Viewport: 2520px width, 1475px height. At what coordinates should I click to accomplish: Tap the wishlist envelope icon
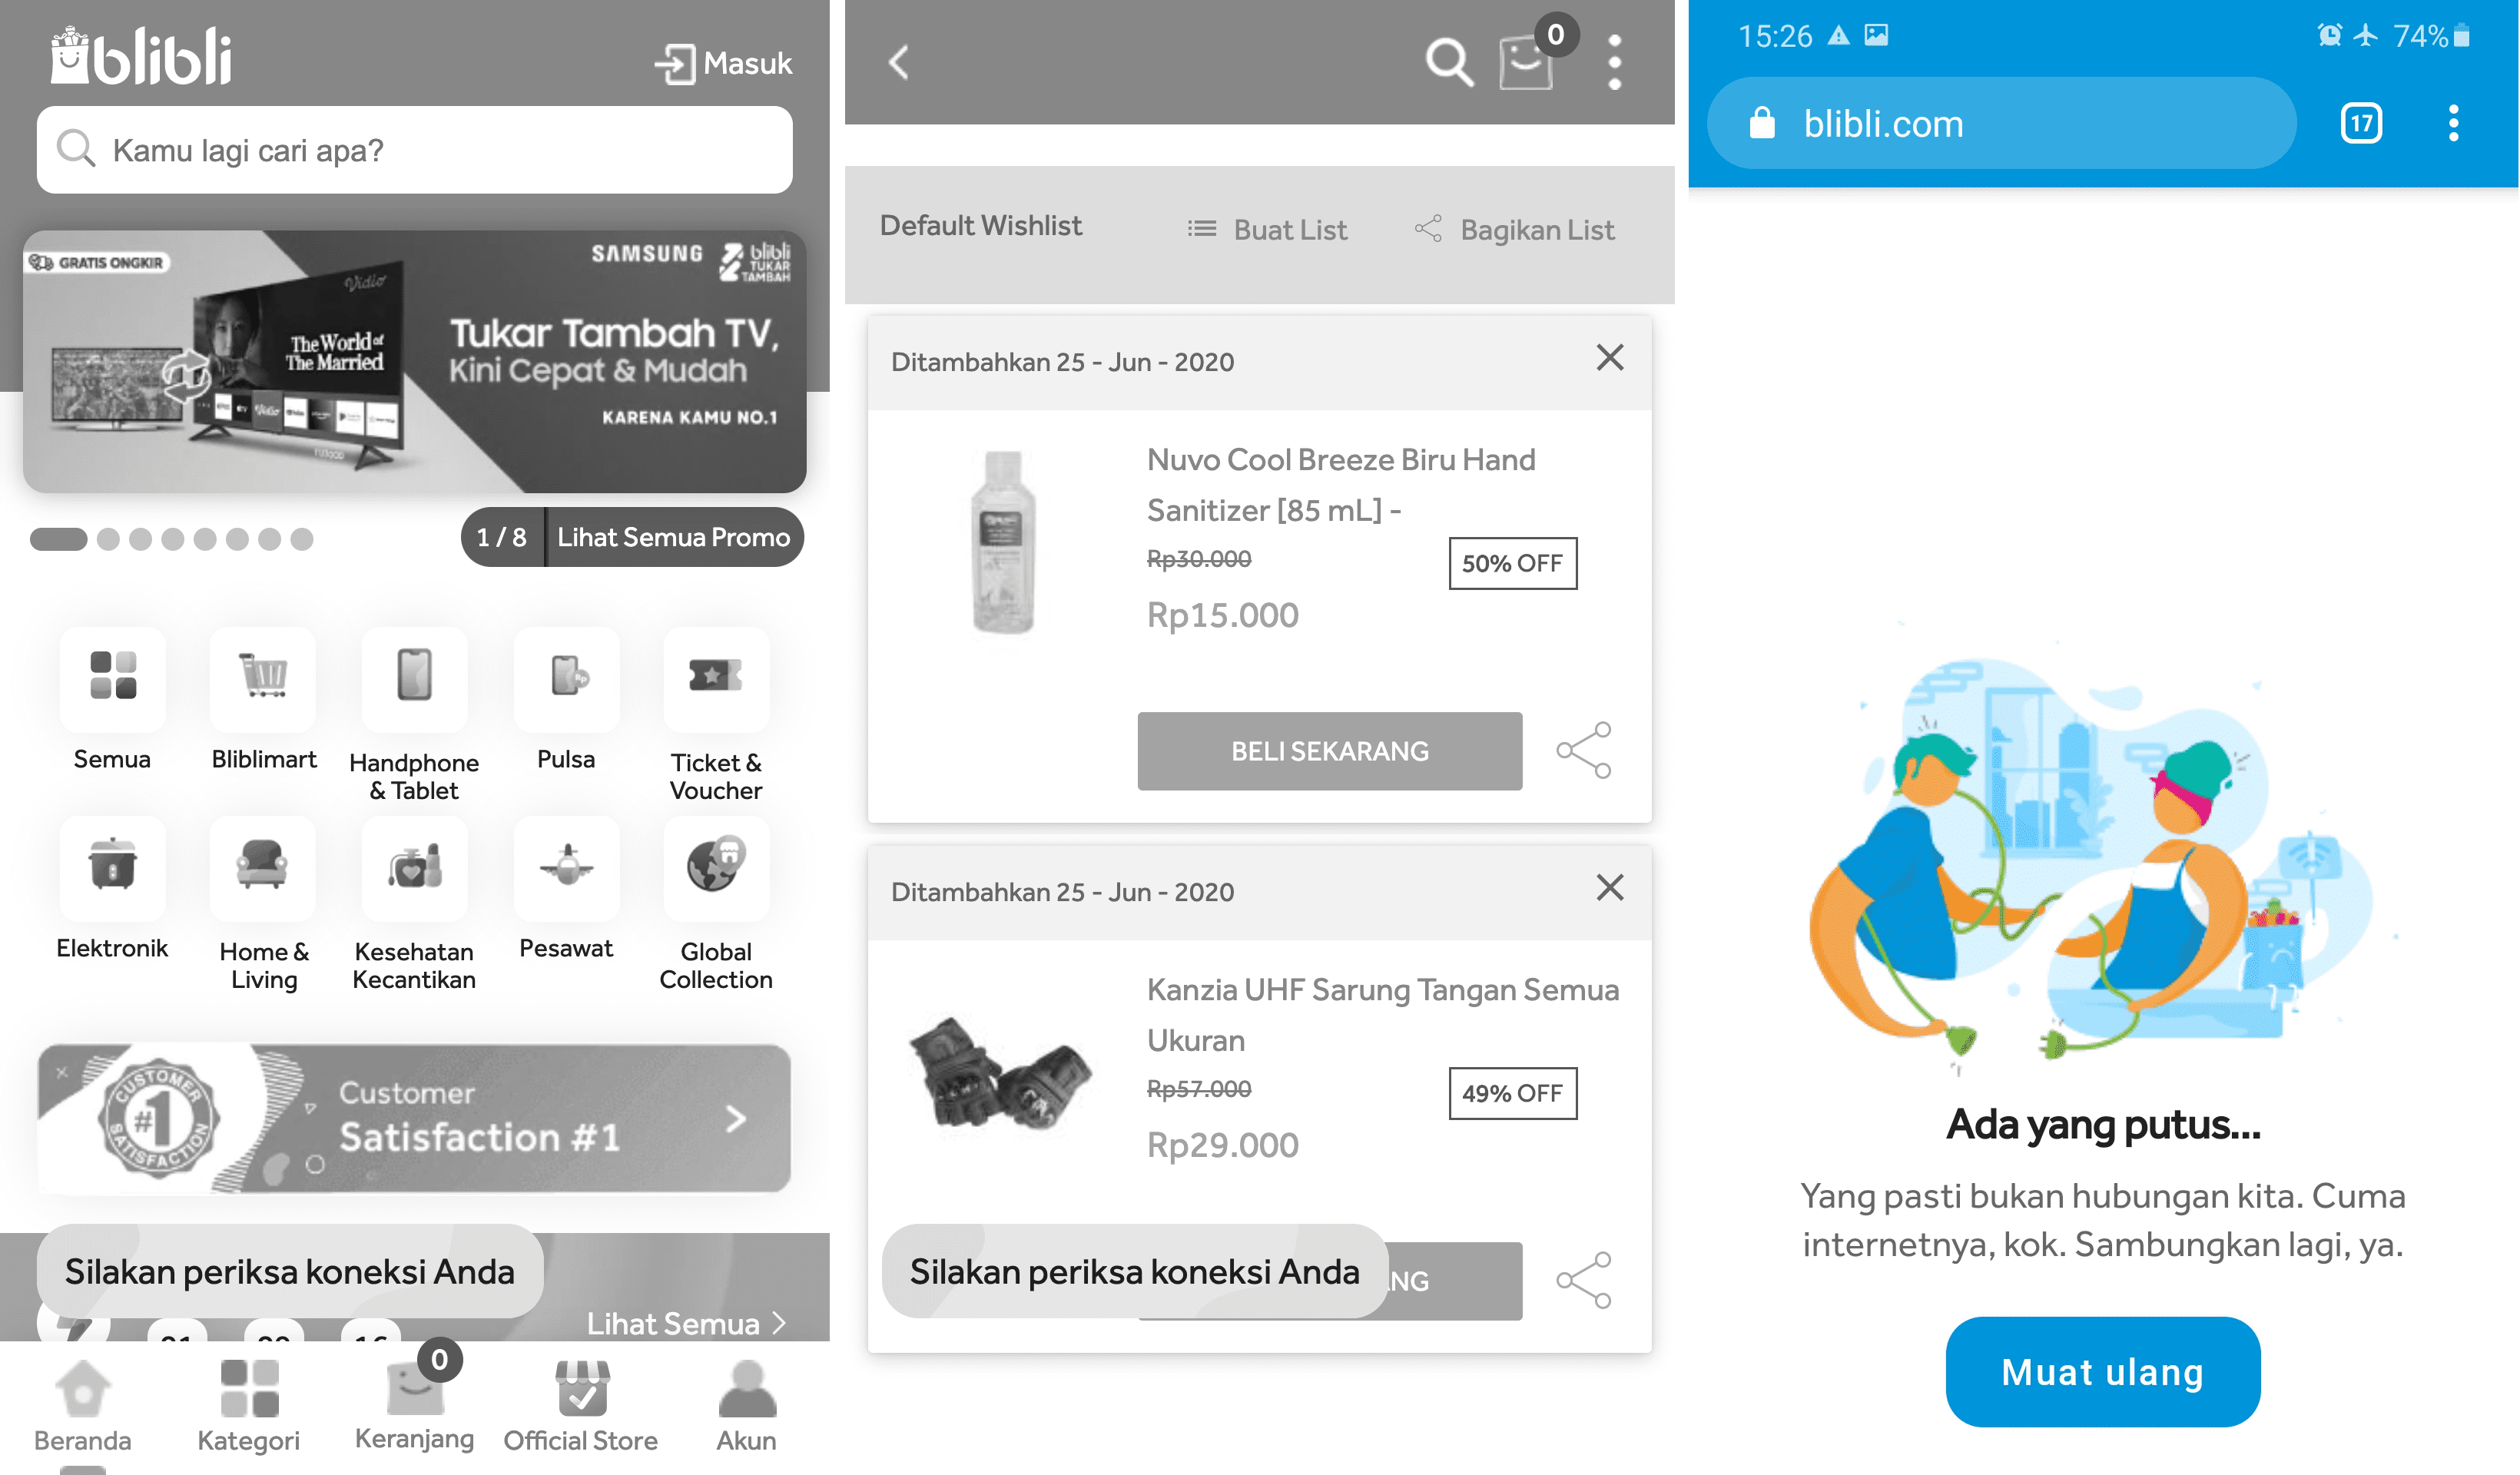[x=1526, y=60]
